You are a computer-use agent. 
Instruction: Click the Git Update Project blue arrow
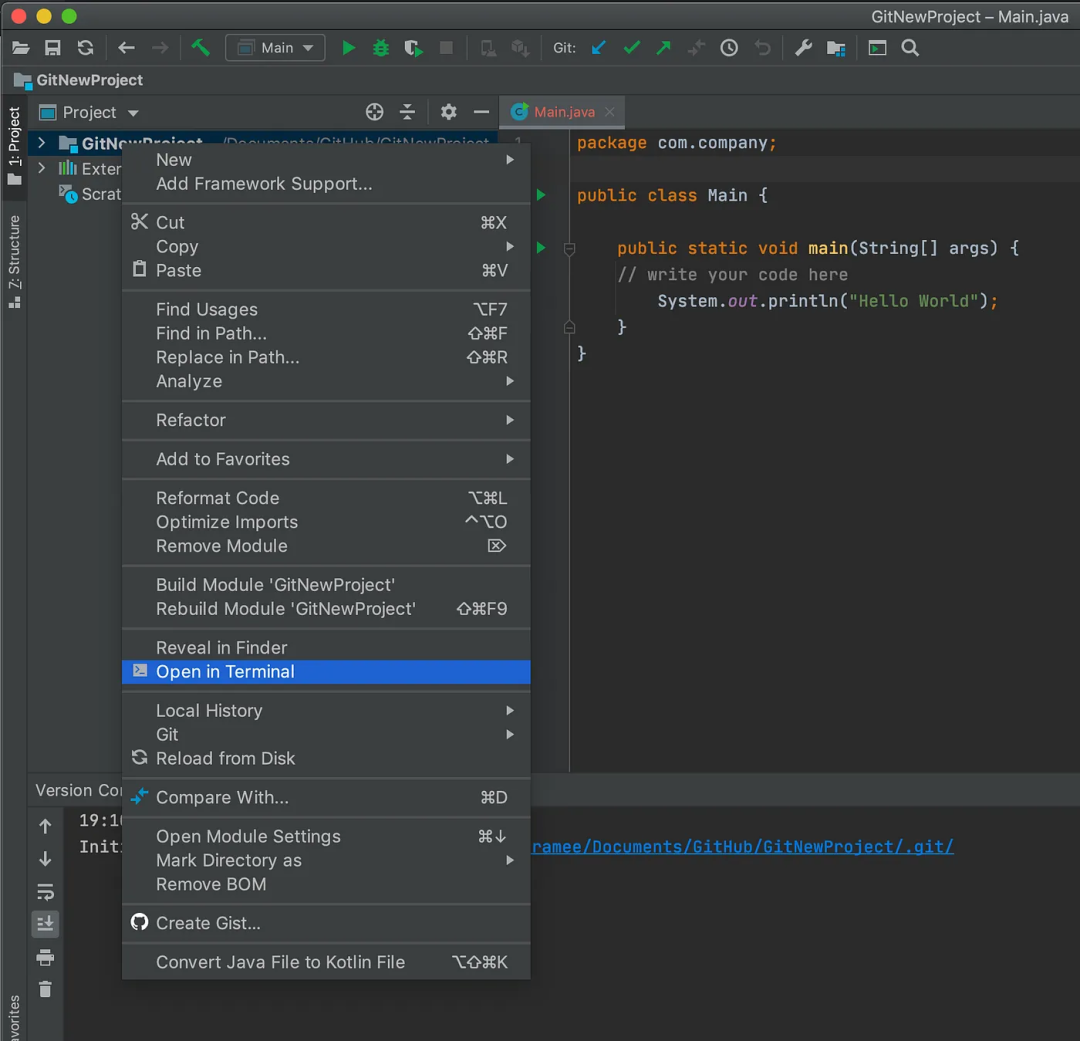pos(599,48)
